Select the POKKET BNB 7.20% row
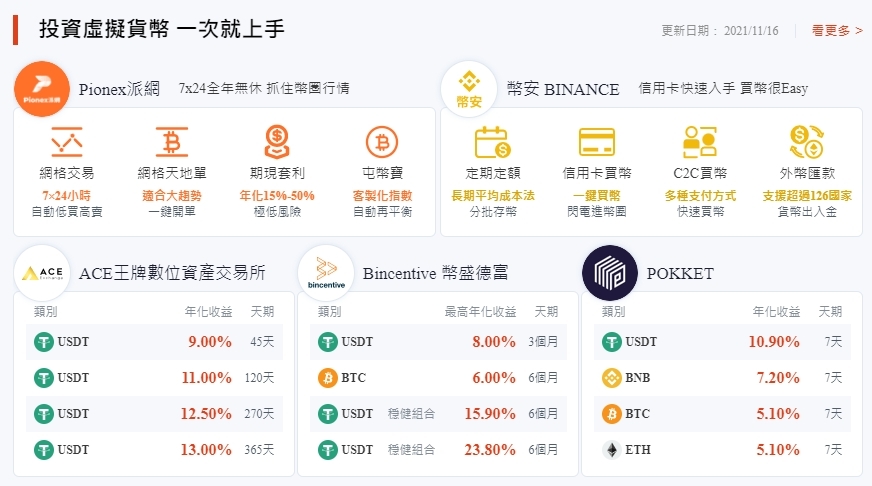Image resolution: width=872 pixels, height=486 pixels. [722, 378]
